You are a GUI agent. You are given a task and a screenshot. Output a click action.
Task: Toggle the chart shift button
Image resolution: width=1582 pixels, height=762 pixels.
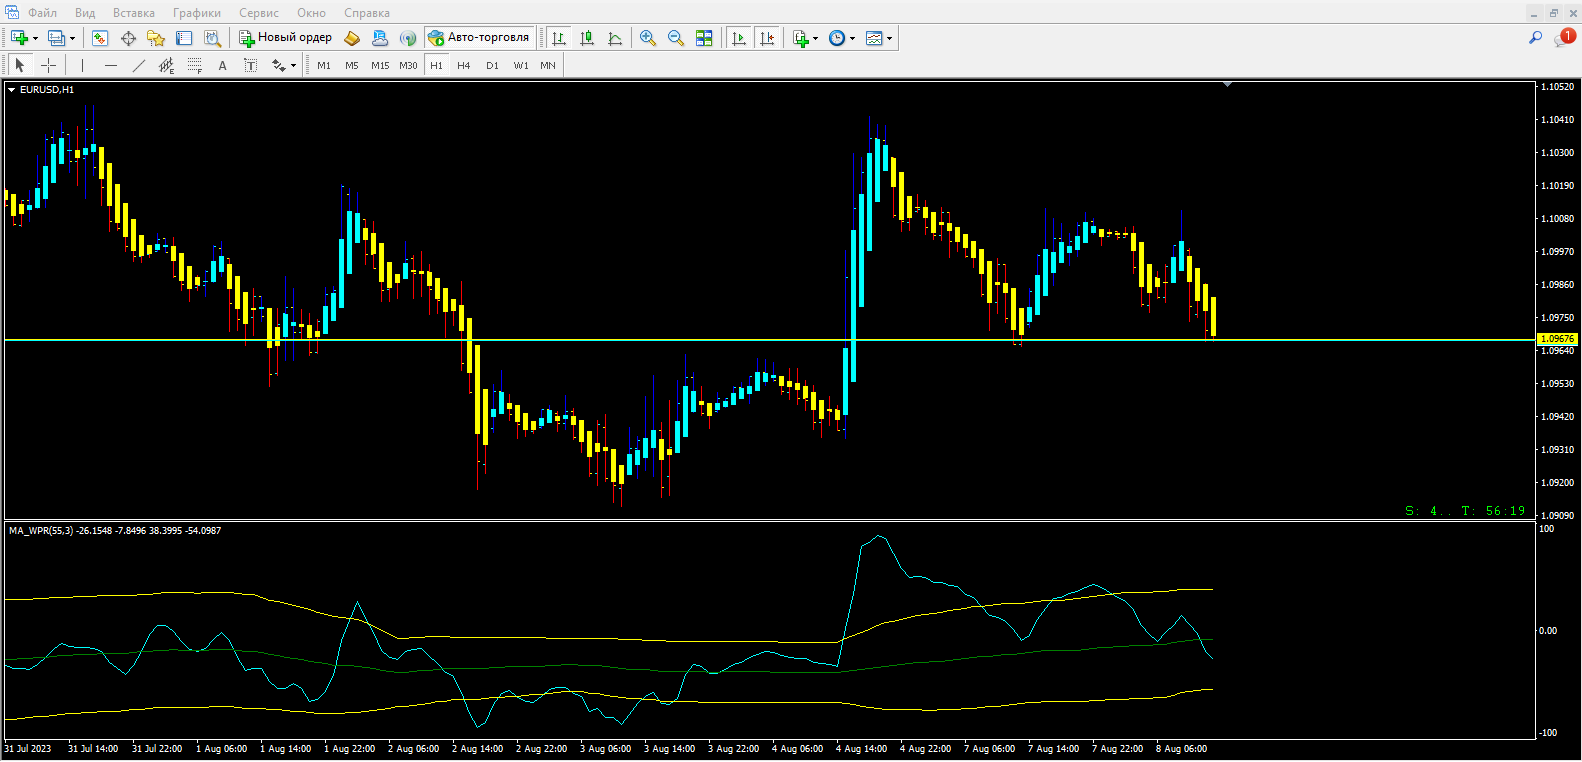click(x=767, y=38)
